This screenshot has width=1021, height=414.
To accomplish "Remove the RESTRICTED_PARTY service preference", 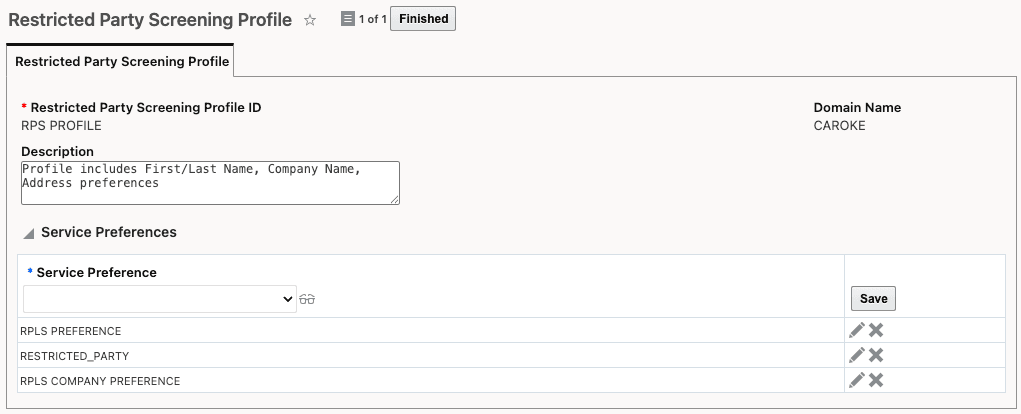I will [x=876, y=355].
